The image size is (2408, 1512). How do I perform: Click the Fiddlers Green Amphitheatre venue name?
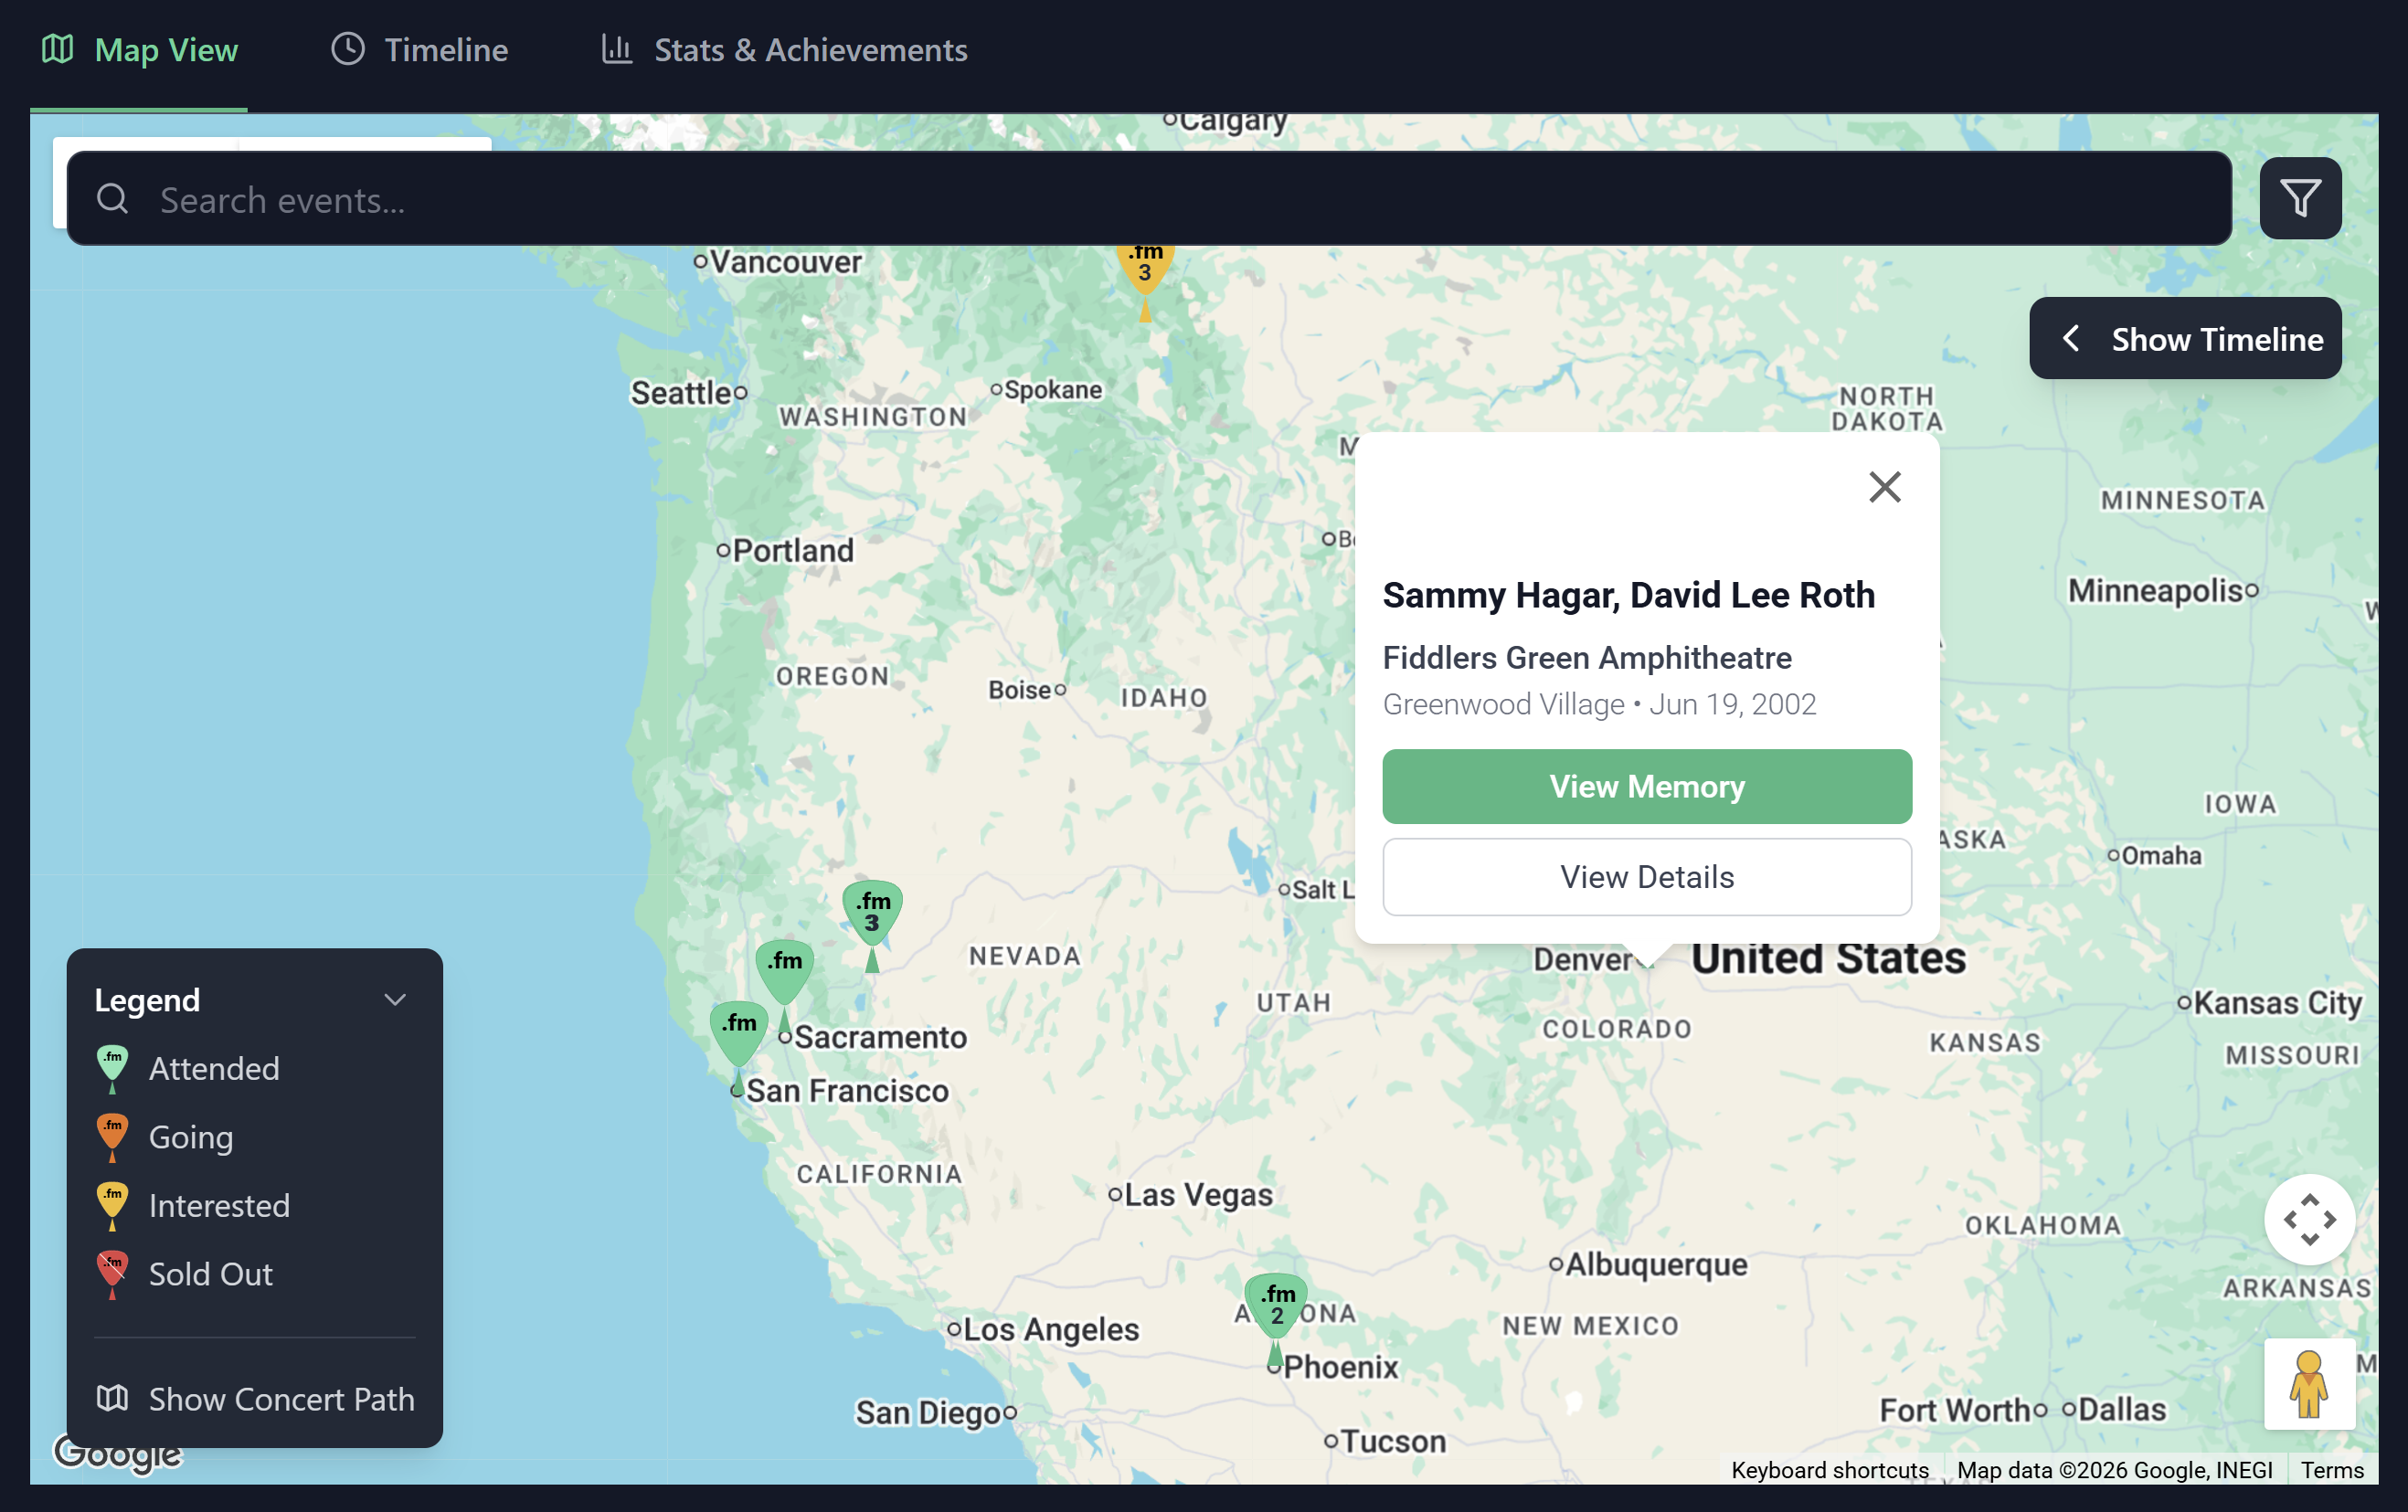click(1586, 657)
